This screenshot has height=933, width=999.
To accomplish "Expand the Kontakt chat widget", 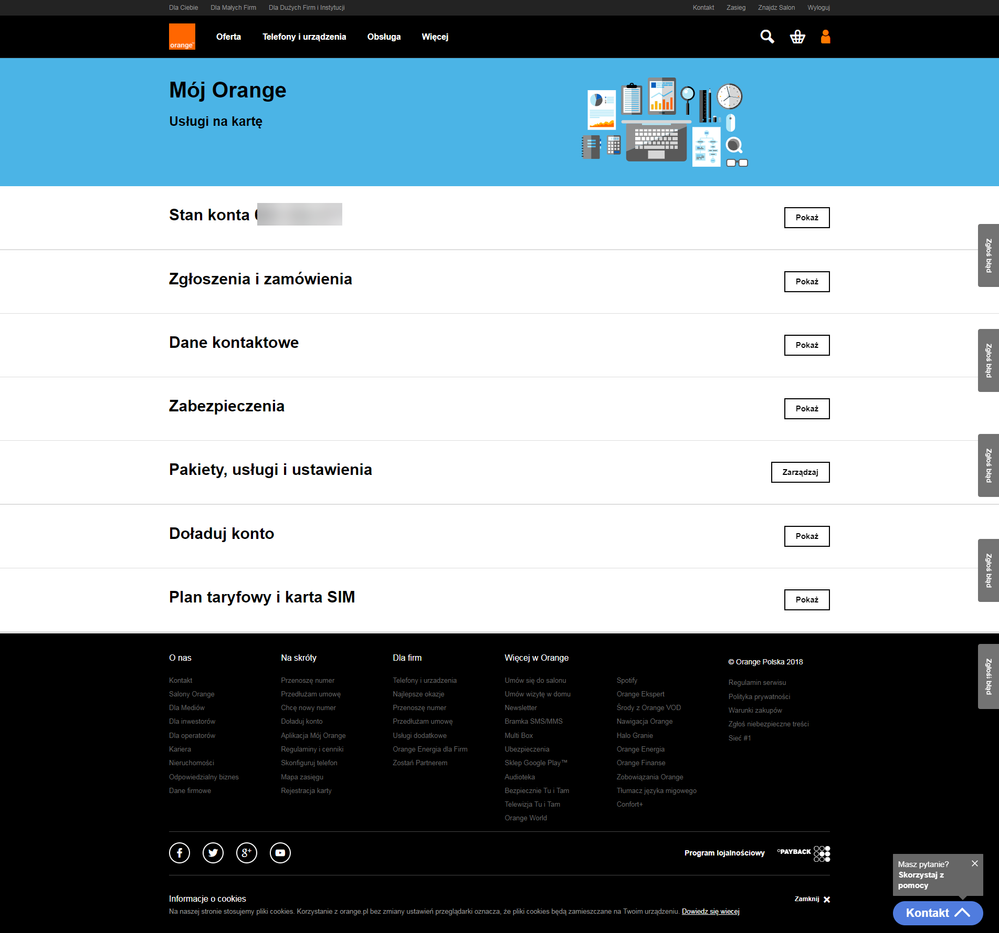I will click(x=937, y=913).
